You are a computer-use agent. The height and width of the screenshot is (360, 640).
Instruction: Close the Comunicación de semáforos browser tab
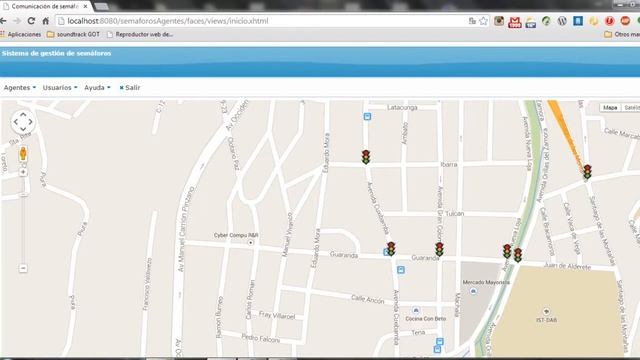point(85,7)
